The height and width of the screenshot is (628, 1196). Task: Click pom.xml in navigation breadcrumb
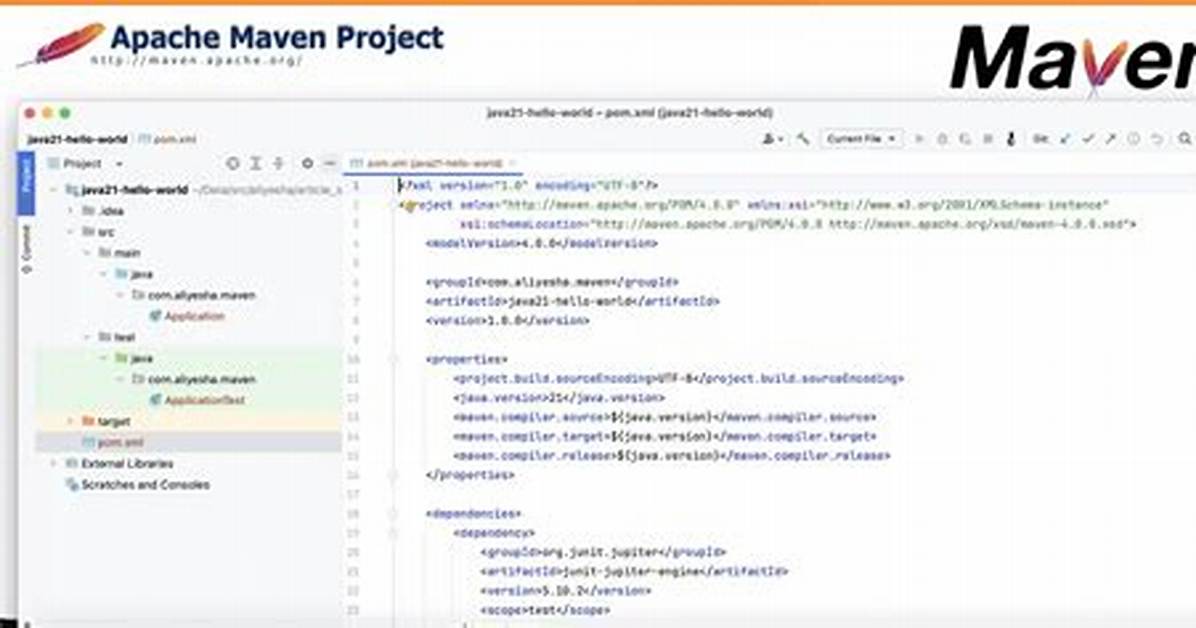coord(169,140)
